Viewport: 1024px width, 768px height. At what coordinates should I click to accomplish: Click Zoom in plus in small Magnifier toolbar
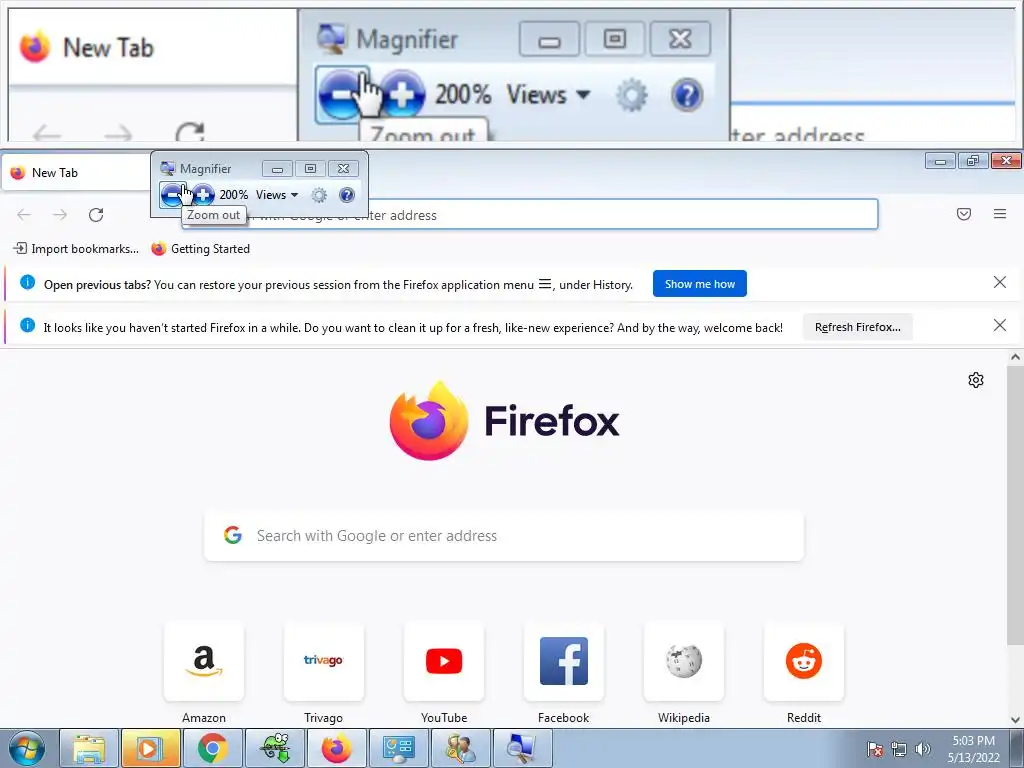point(203,195)
